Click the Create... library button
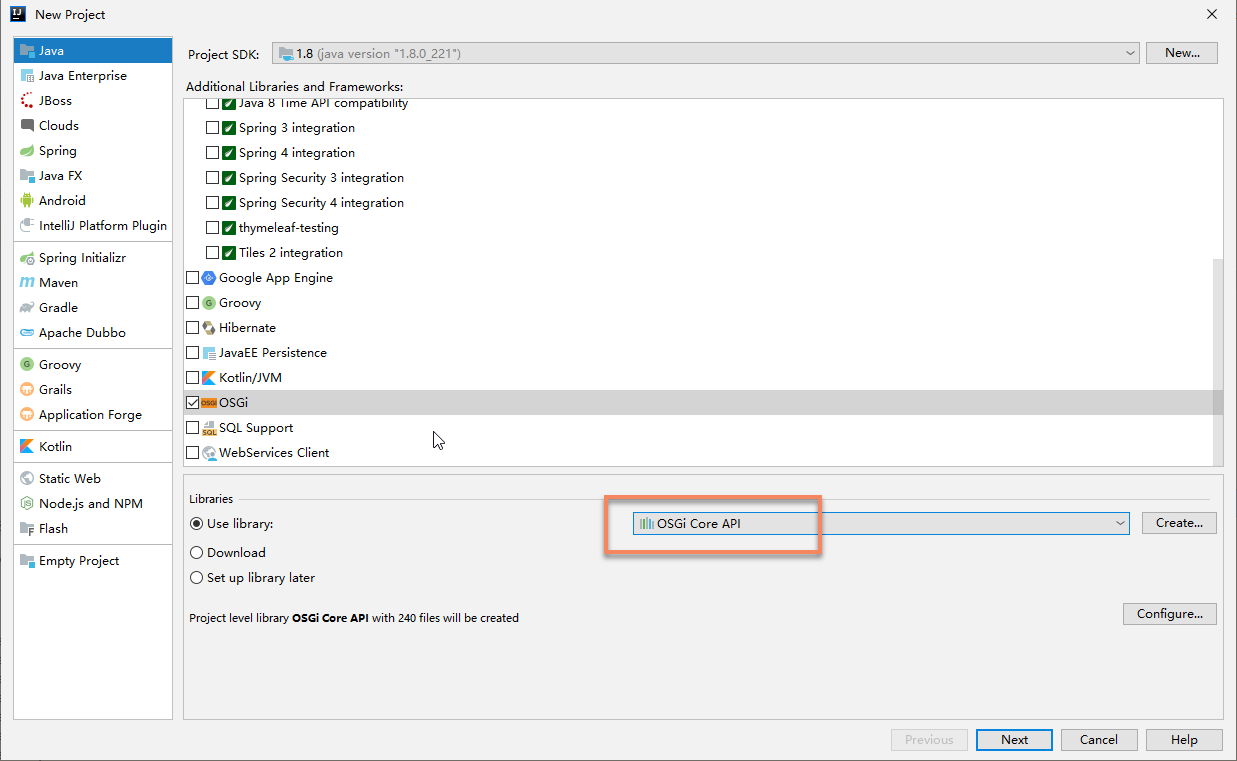Screen dimensions: 1237x761 pos(1179,523)
